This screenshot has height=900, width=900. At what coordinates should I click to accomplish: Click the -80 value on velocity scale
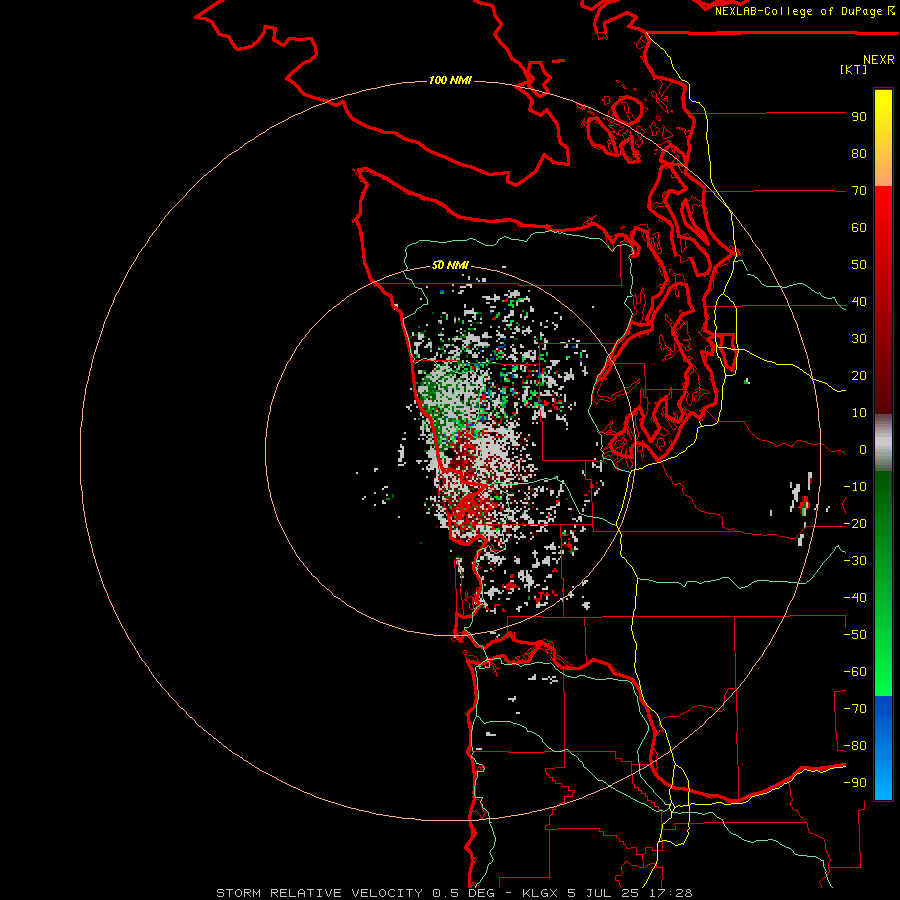click(855, 746)
